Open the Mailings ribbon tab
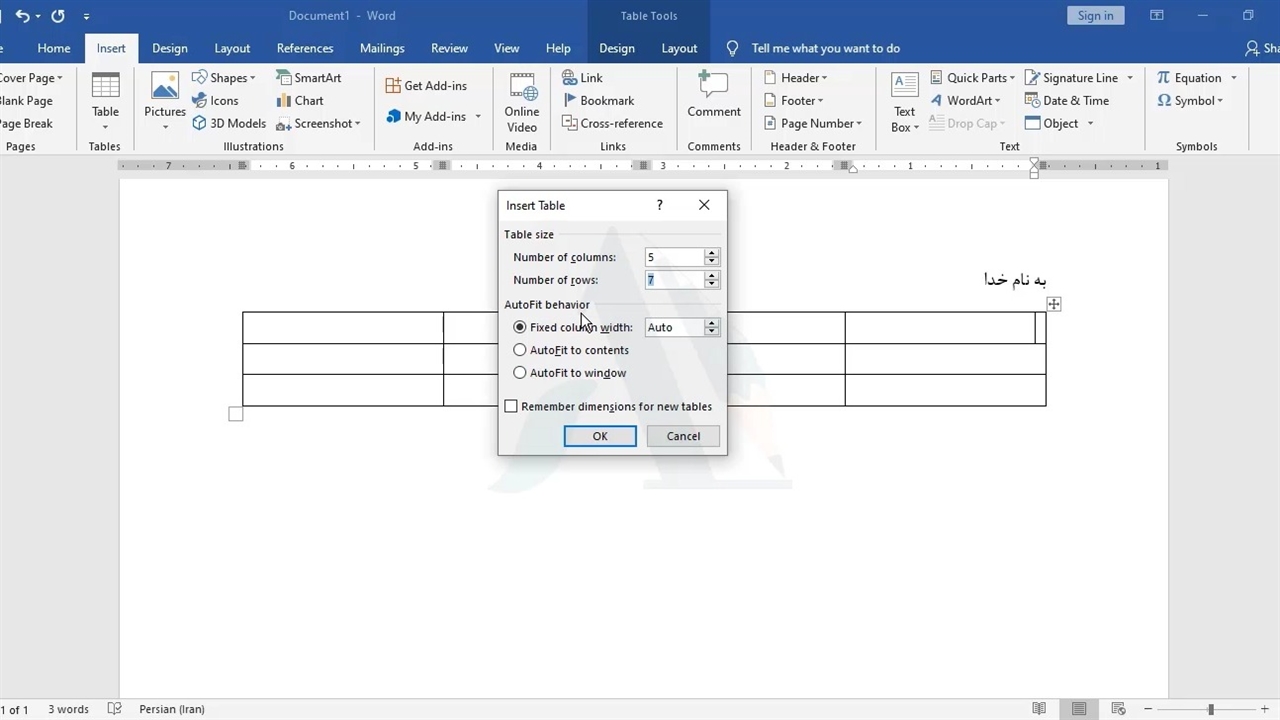The height and width of the screenshot is (720, 1280). 382,48
